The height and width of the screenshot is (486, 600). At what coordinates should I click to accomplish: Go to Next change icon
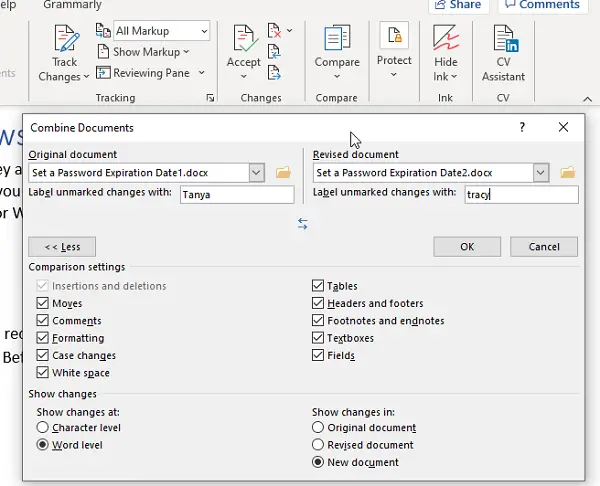[274, 72]
